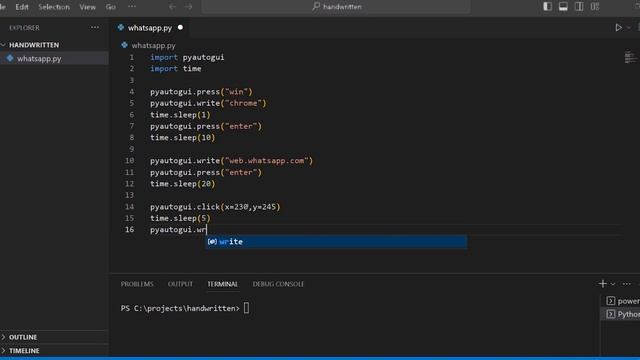The height and width of the screenshot is (360, 640).
Task: Create a new terminal with the plus icon
Action: [x=602, y=284]
